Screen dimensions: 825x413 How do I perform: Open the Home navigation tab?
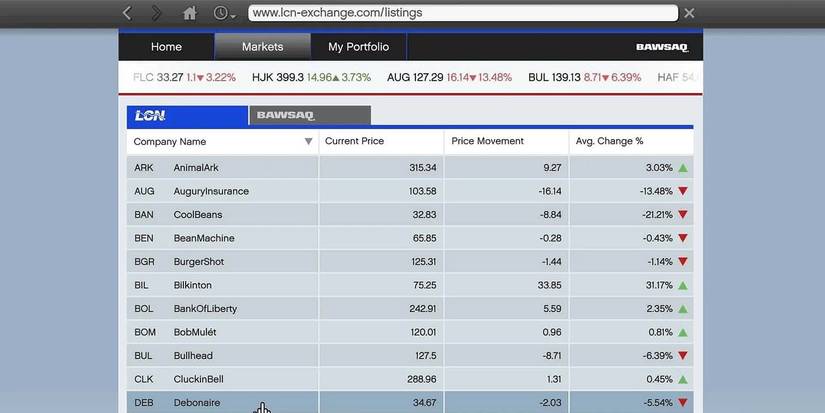(x=166, y=47)
